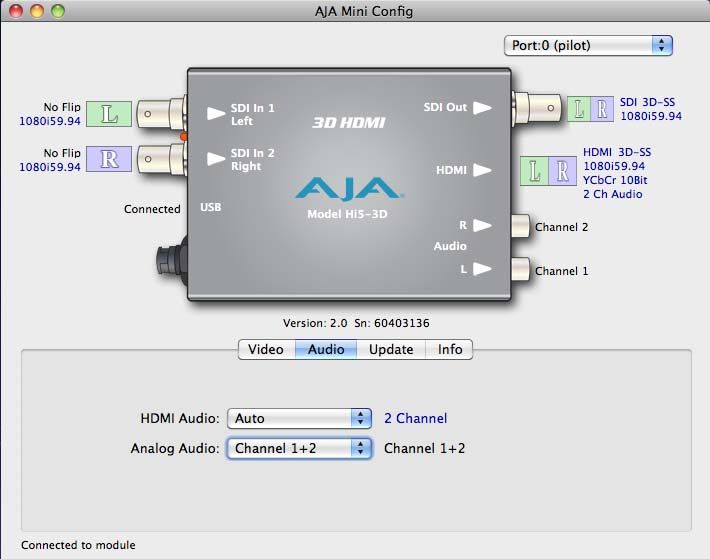Click the 'Version: 2.0 Sn: 60403136' text
Screen dimensions: 710x559
click(x=356, y=323)
